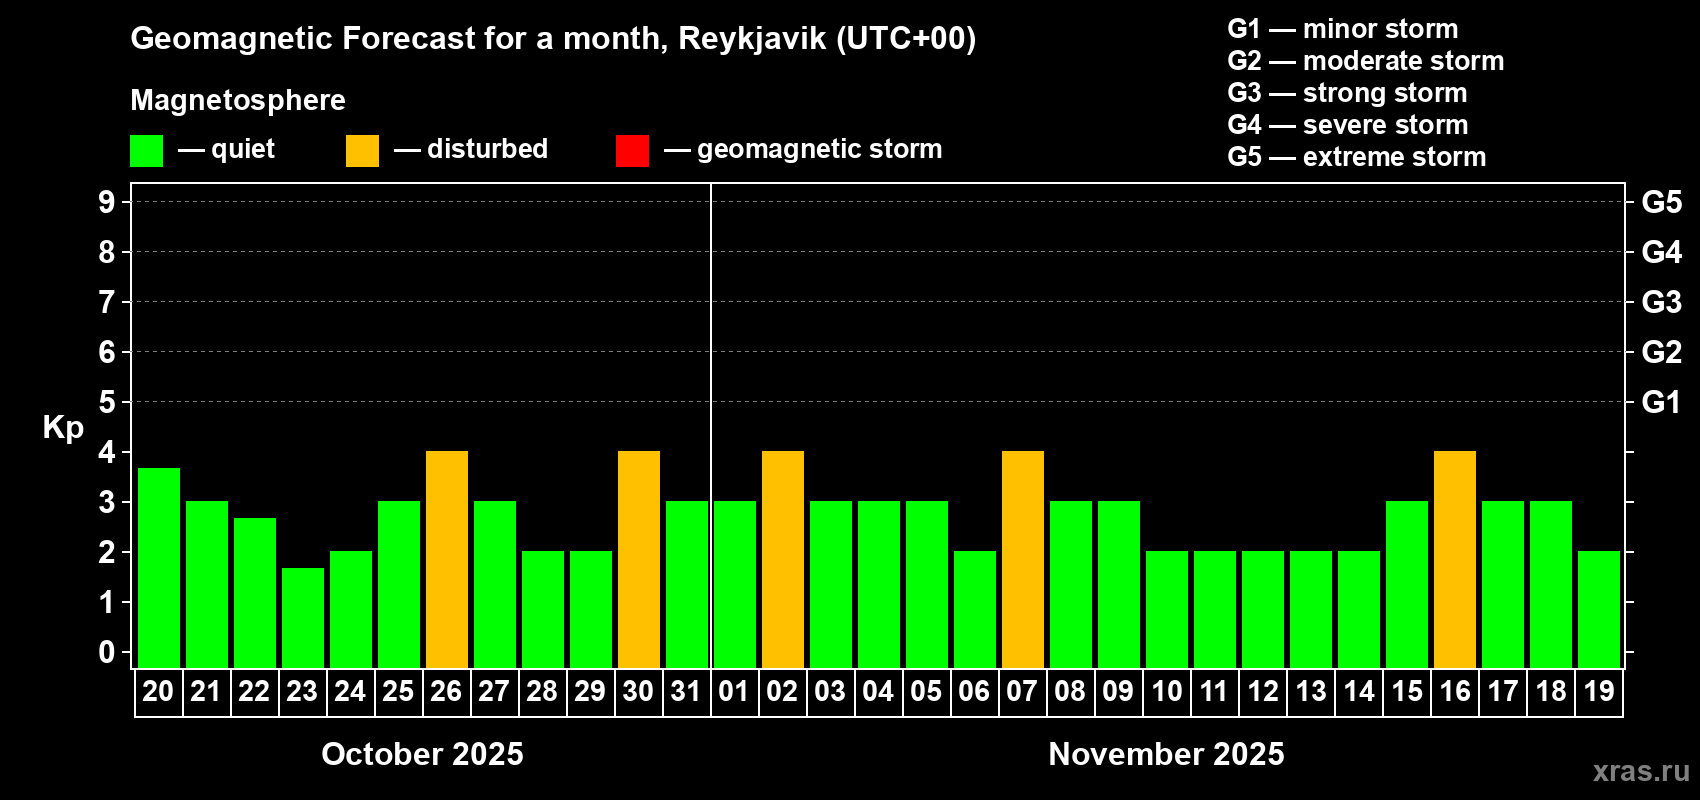Screen dimensions: 1700x800
Task: Click the Kp axis label
Action: (63, 428)
